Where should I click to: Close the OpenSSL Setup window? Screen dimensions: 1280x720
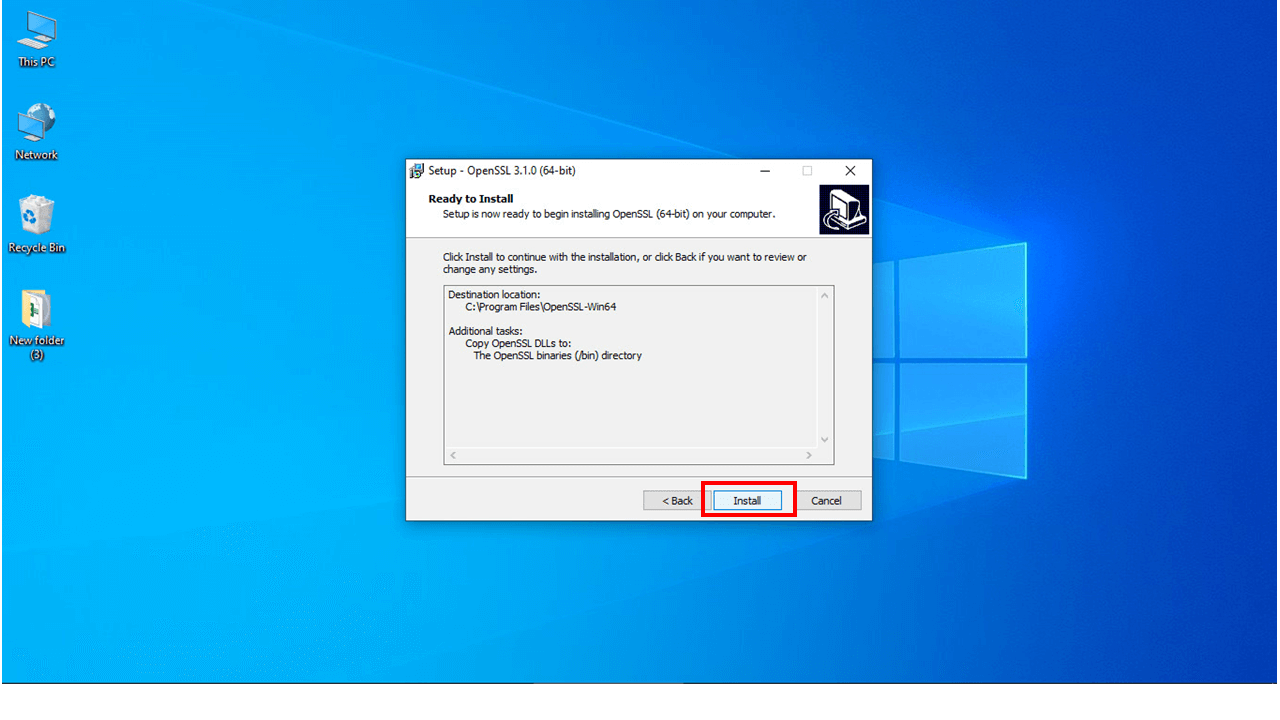pyautogui.click(x=850, y=171)
